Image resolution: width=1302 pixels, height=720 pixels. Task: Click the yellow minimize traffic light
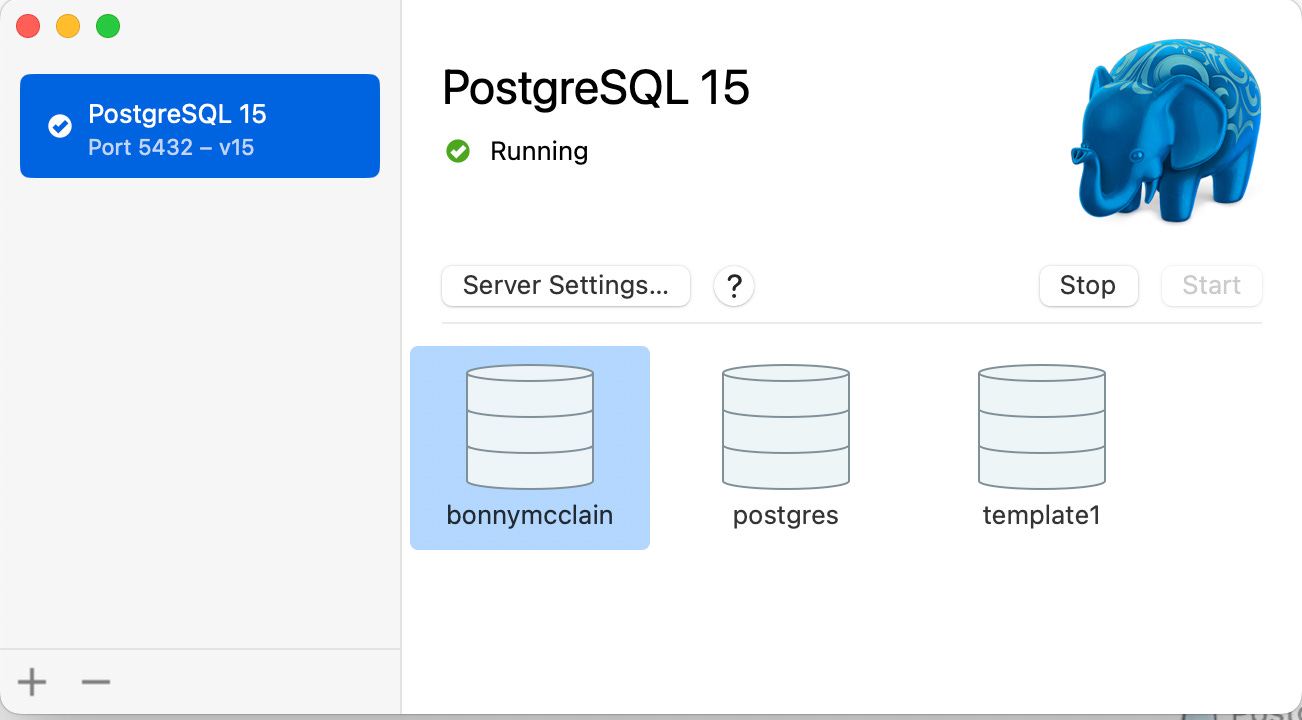[x=67, y=26]
